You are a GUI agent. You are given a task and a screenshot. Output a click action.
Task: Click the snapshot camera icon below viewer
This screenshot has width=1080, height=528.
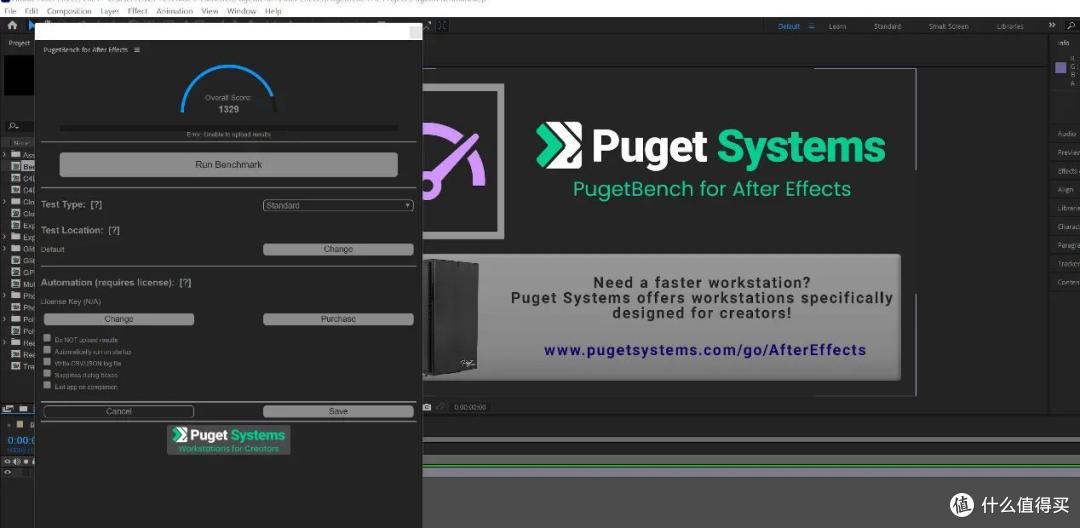pos(427,408)
